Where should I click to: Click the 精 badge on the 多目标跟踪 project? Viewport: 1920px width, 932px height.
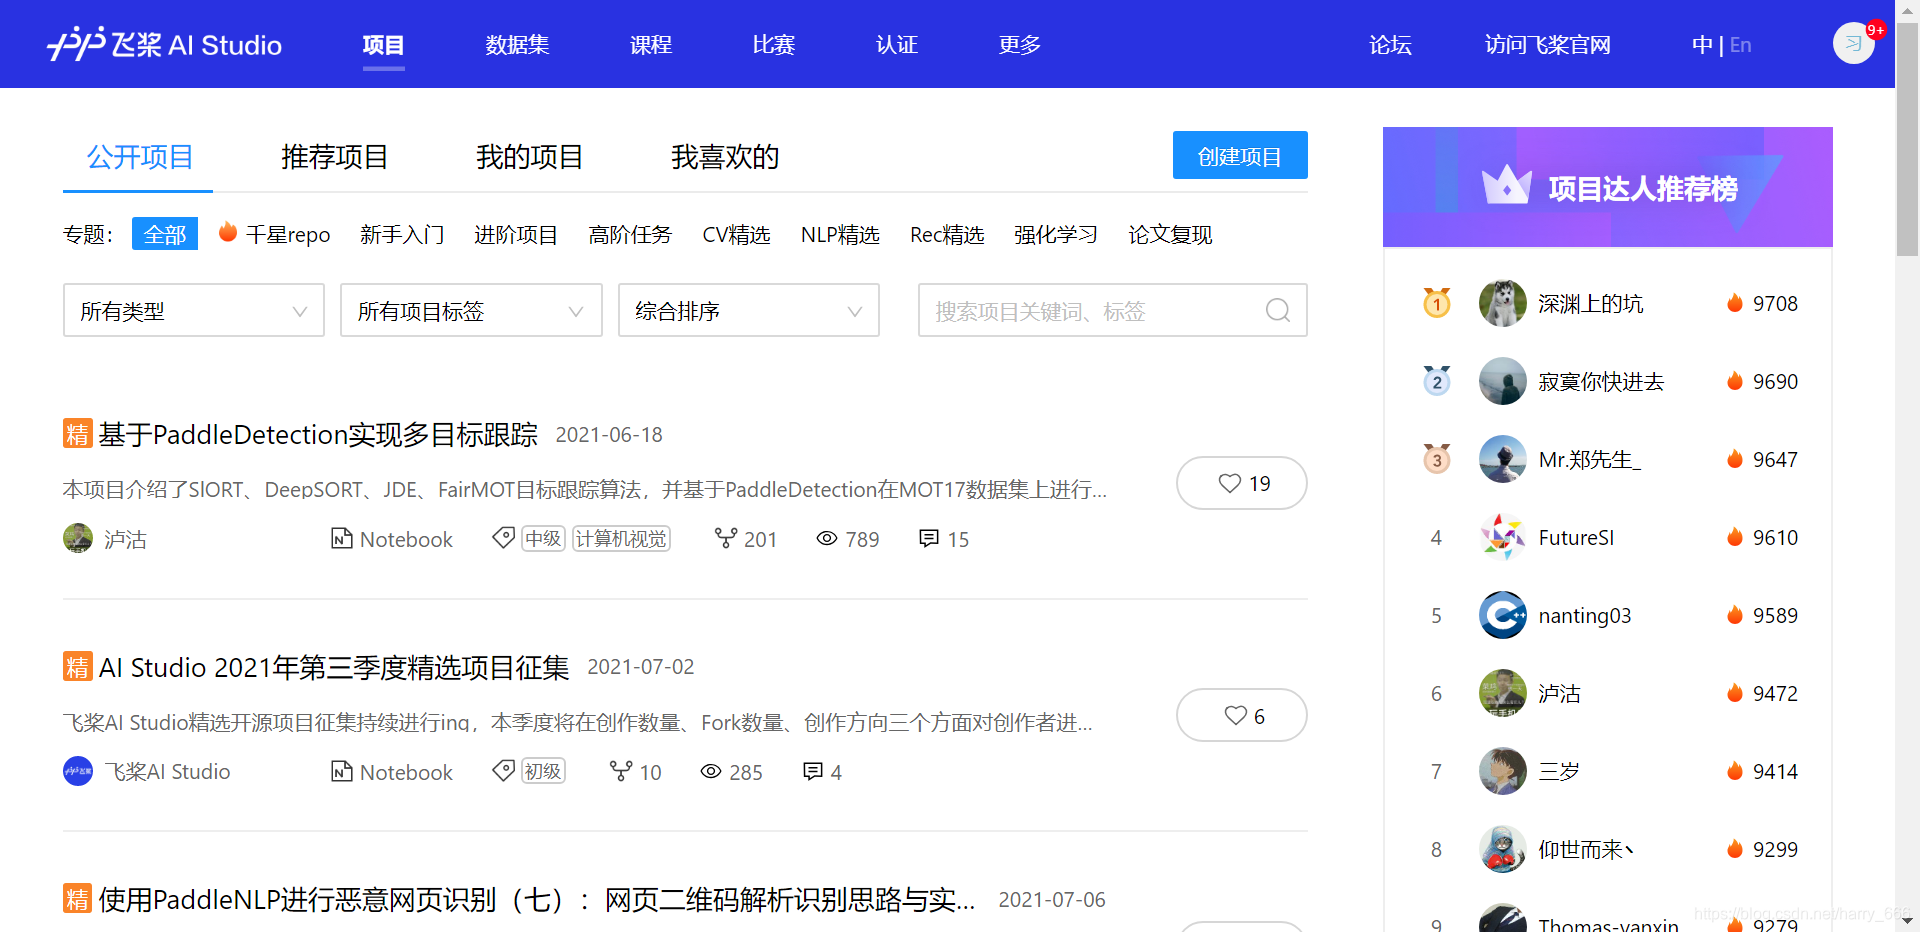[77, 433]
